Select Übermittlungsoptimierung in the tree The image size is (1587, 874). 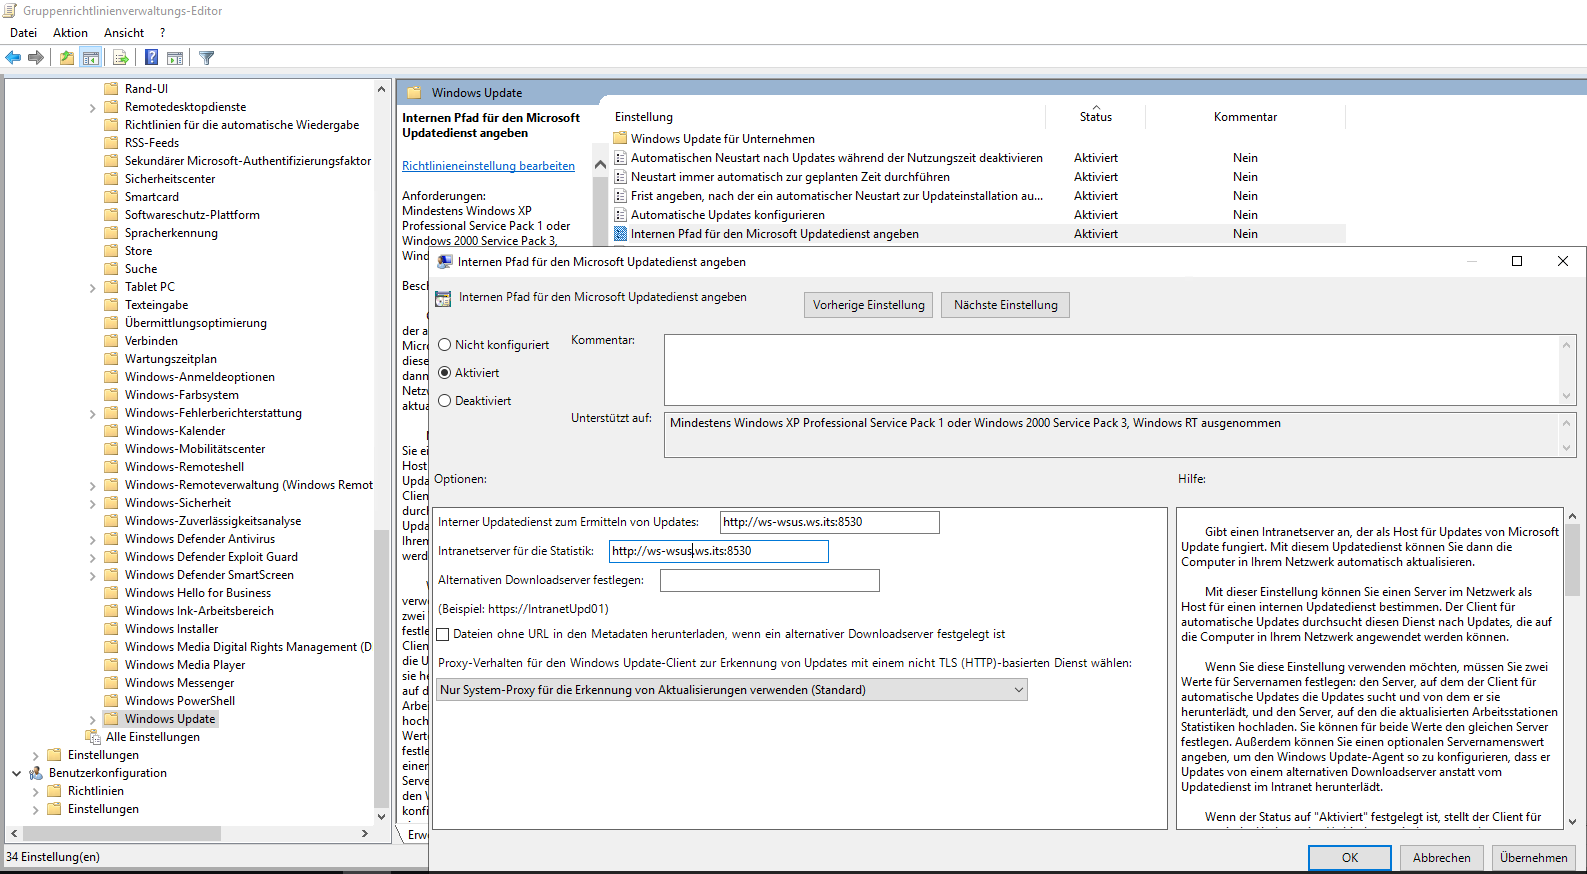(196, 323)
